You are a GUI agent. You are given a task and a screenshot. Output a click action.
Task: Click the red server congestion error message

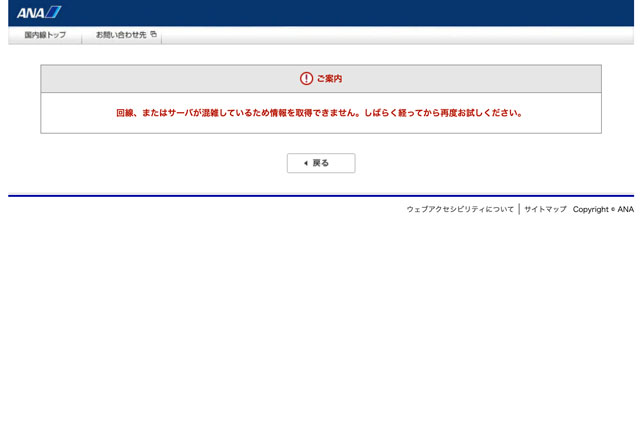pos(320,113)
